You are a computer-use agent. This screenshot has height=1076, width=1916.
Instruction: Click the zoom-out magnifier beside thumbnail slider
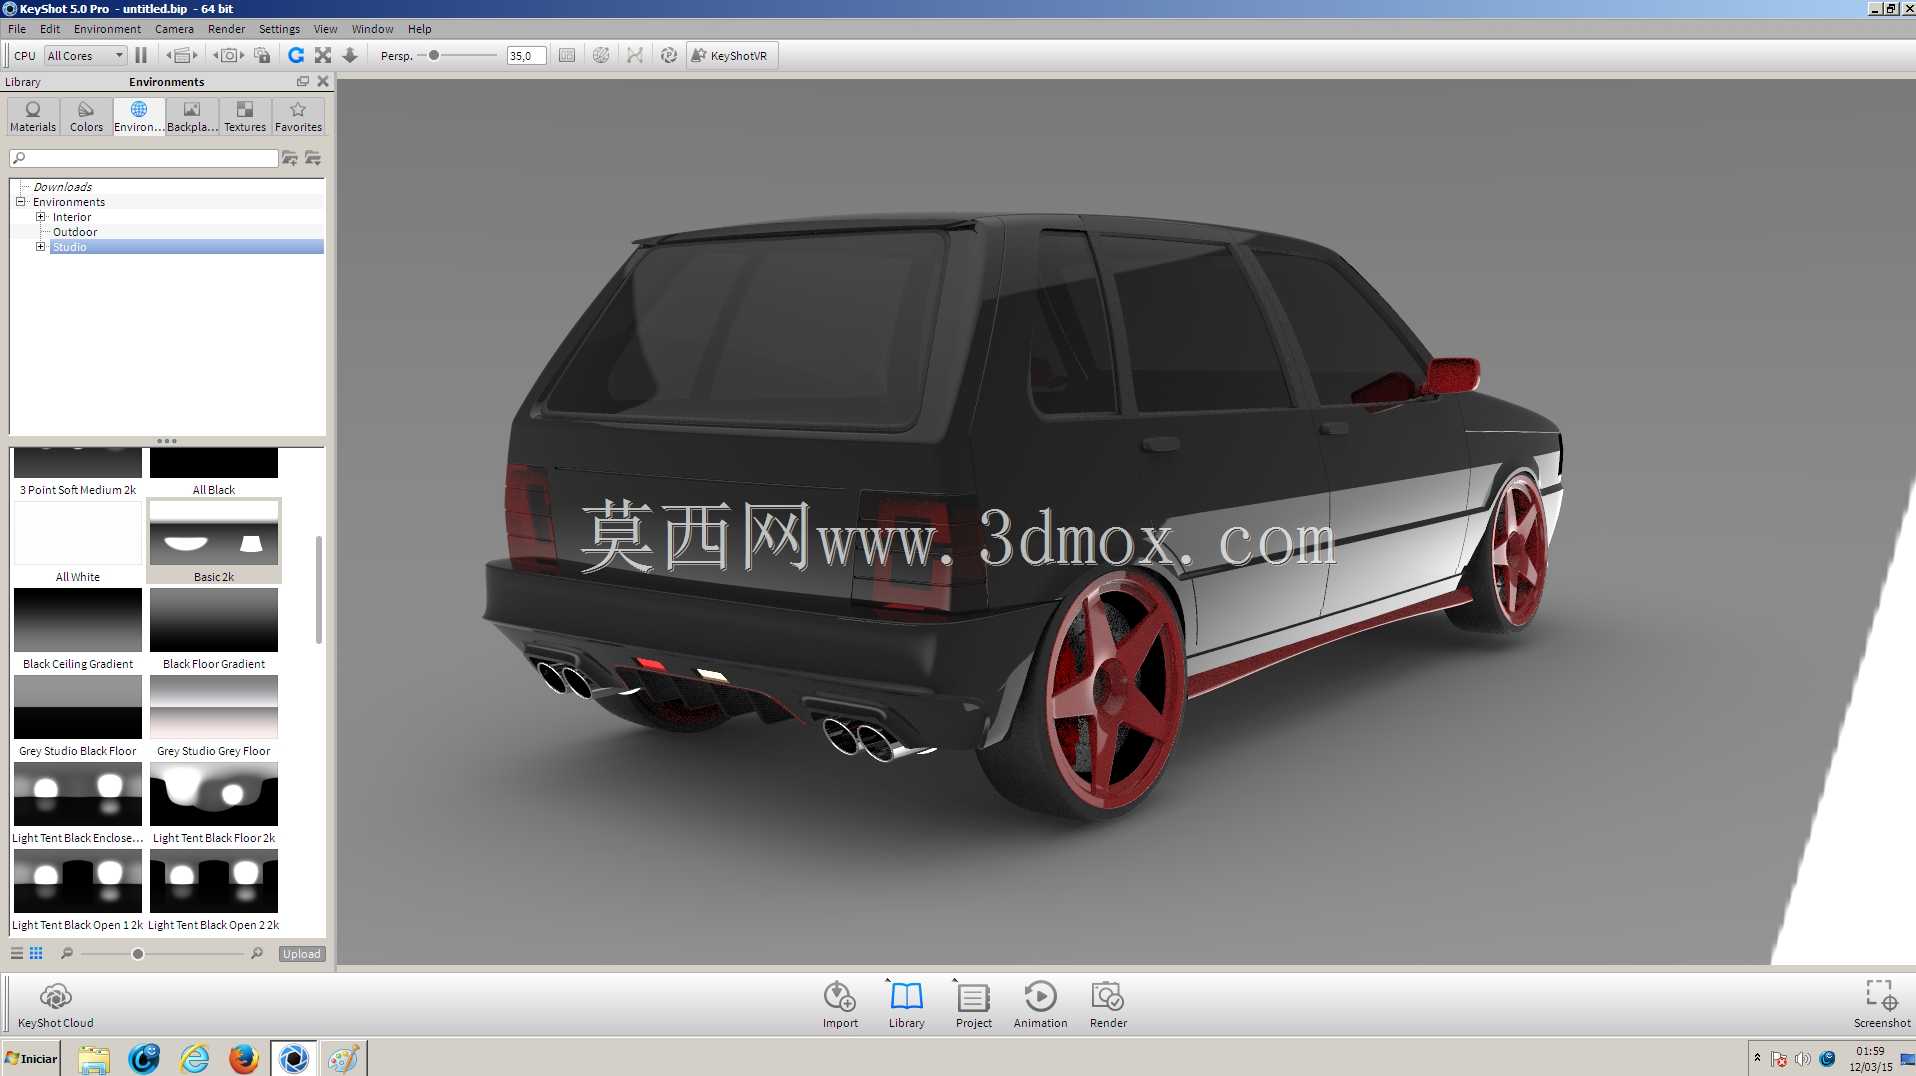tap(67, 953)
